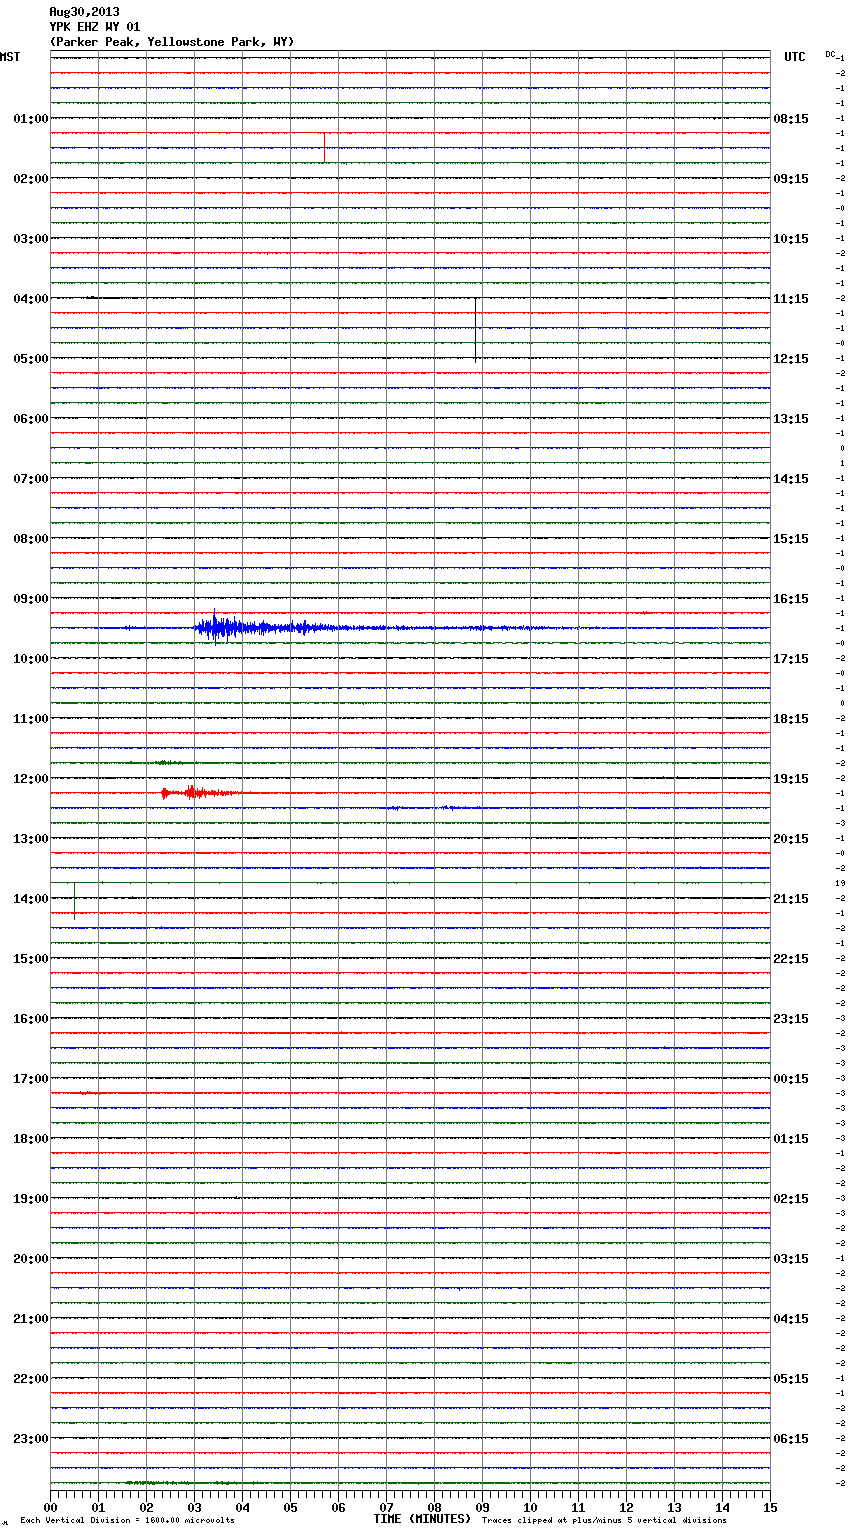Click the MST column header

[x=10, y=57]
